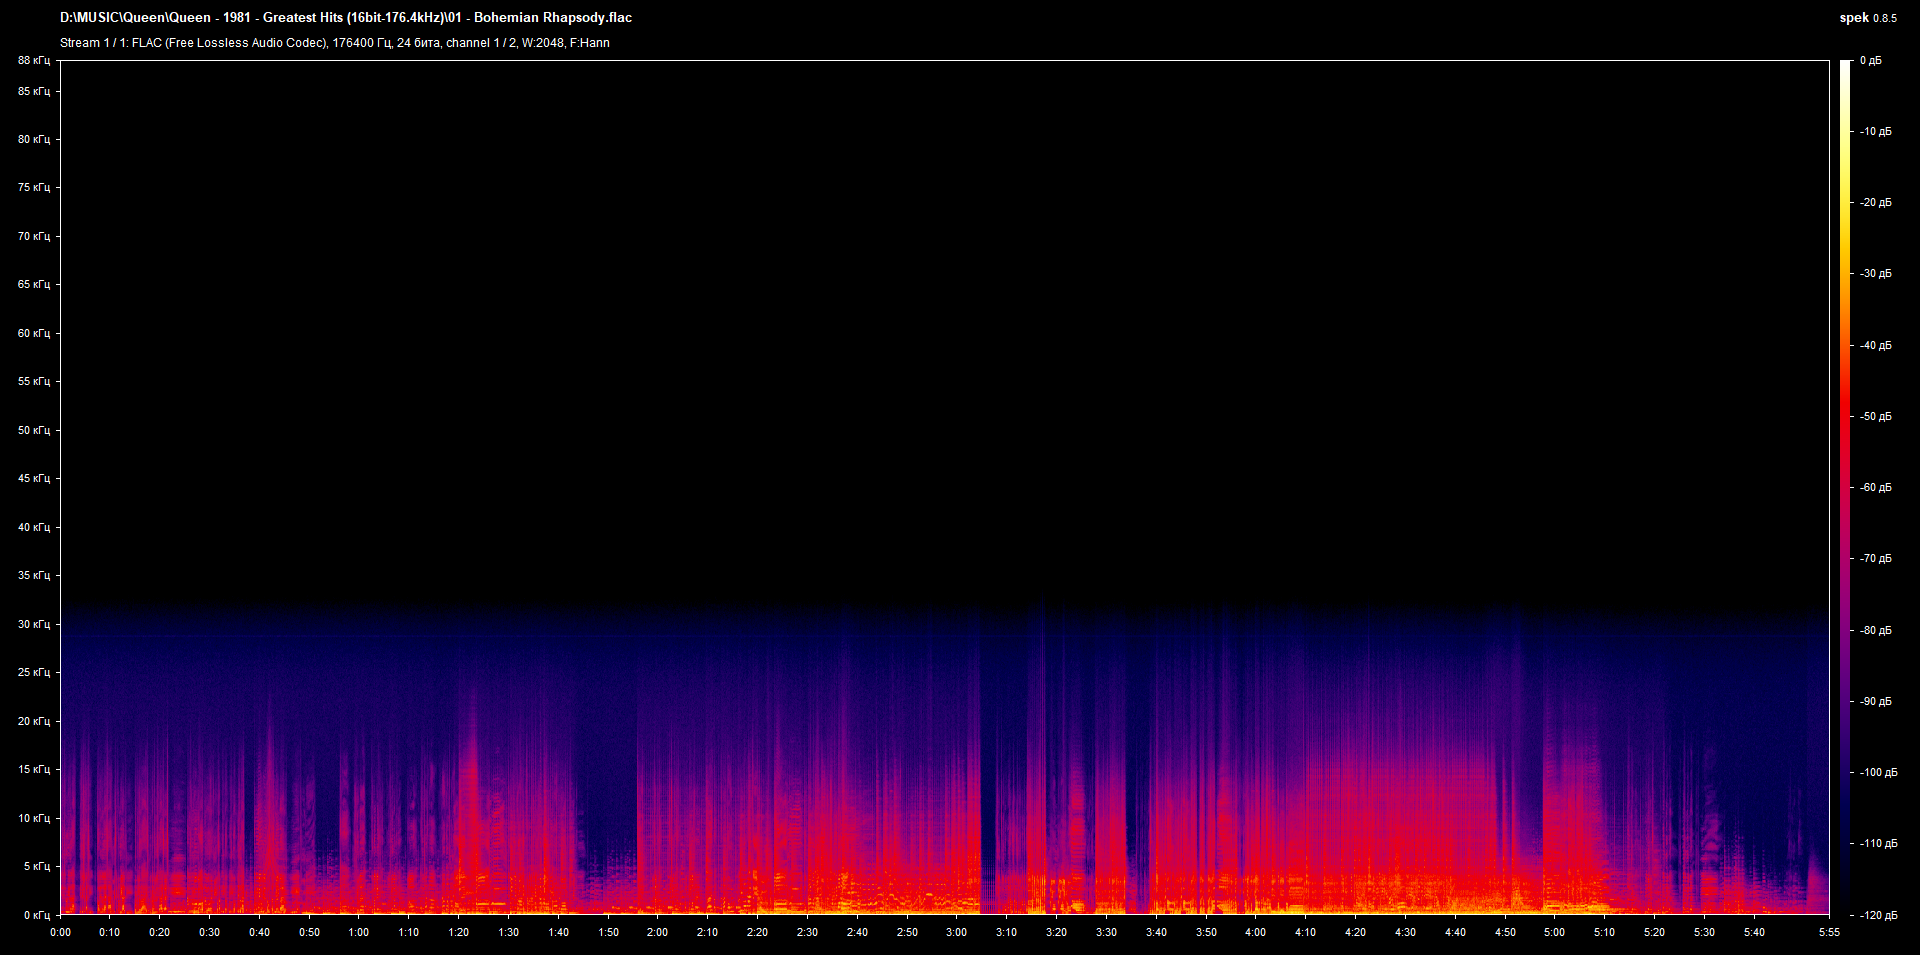The height and width of the screenshot is (955, 1920).
Task: Click the -110 дБ scale label
Action: point(1879,844)
